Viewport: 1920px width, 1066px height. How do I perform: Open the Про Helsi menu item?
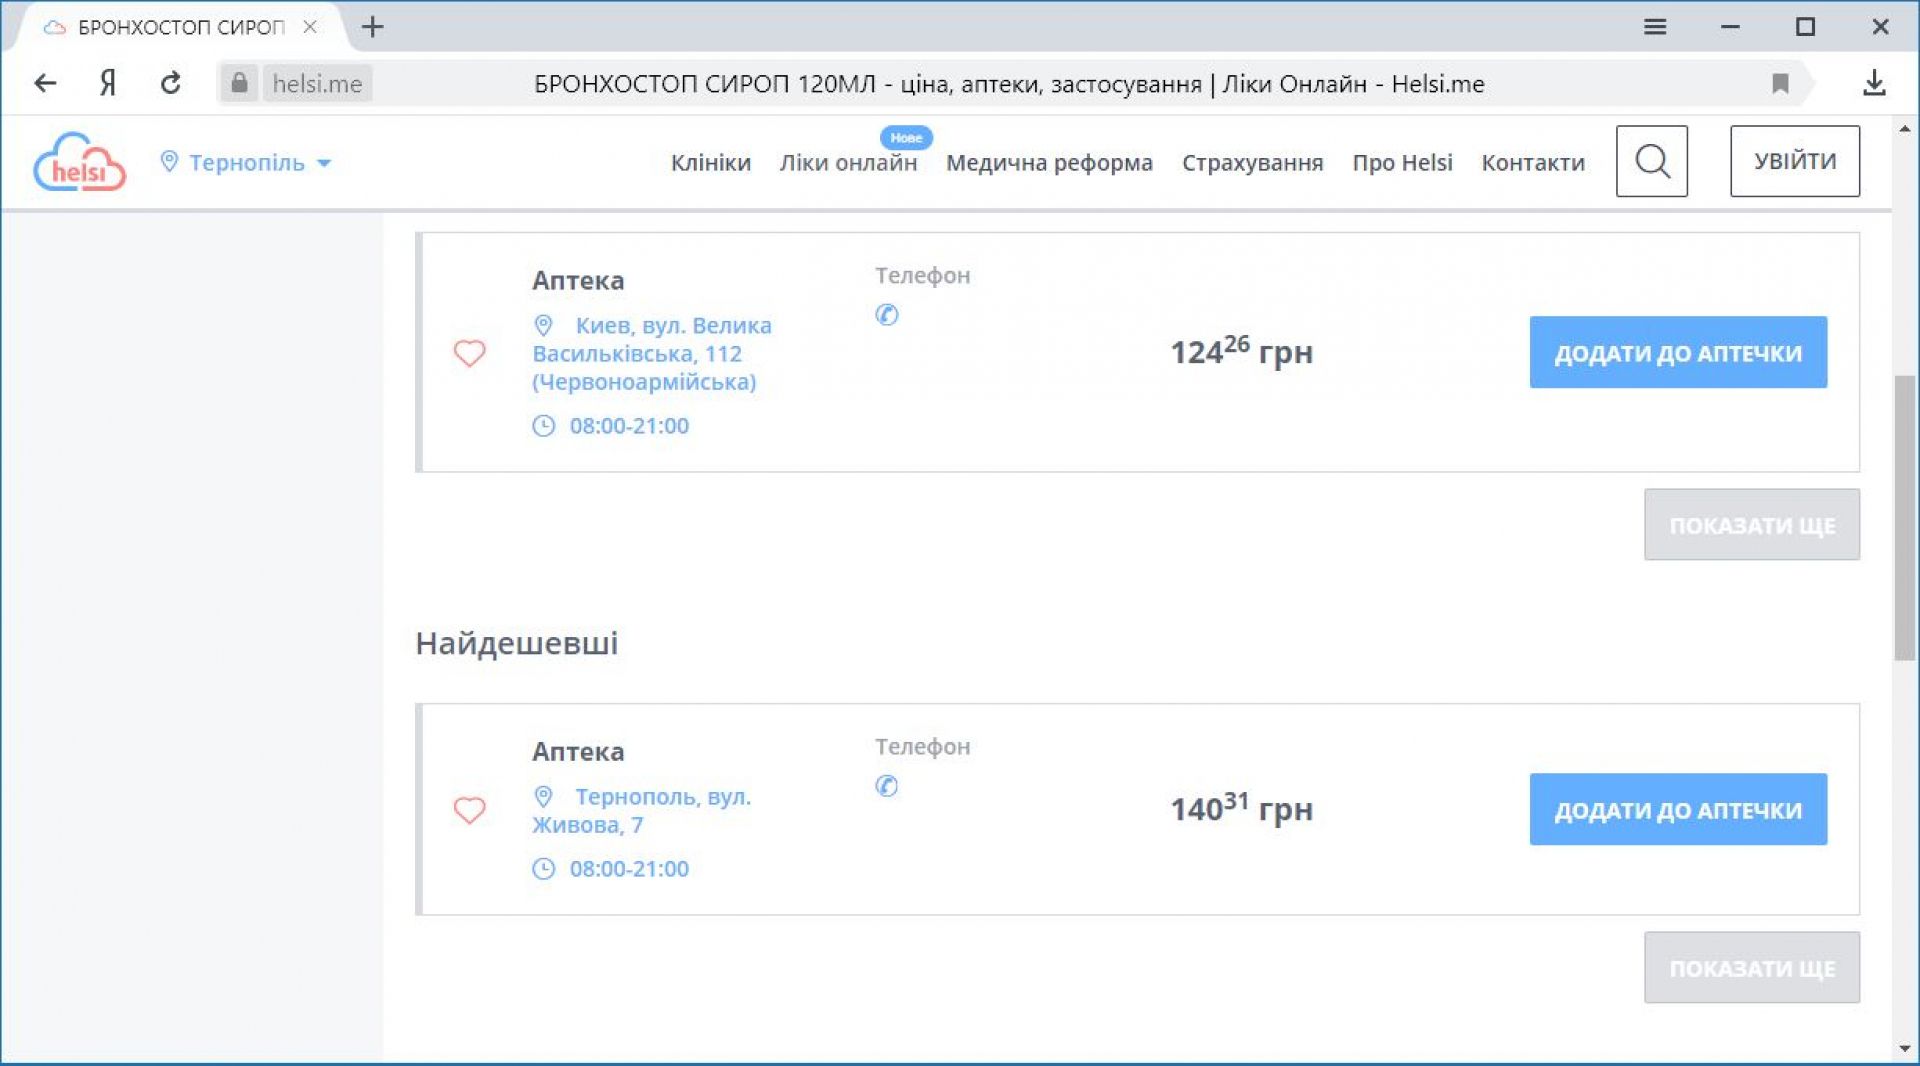tap(1402, 162)
